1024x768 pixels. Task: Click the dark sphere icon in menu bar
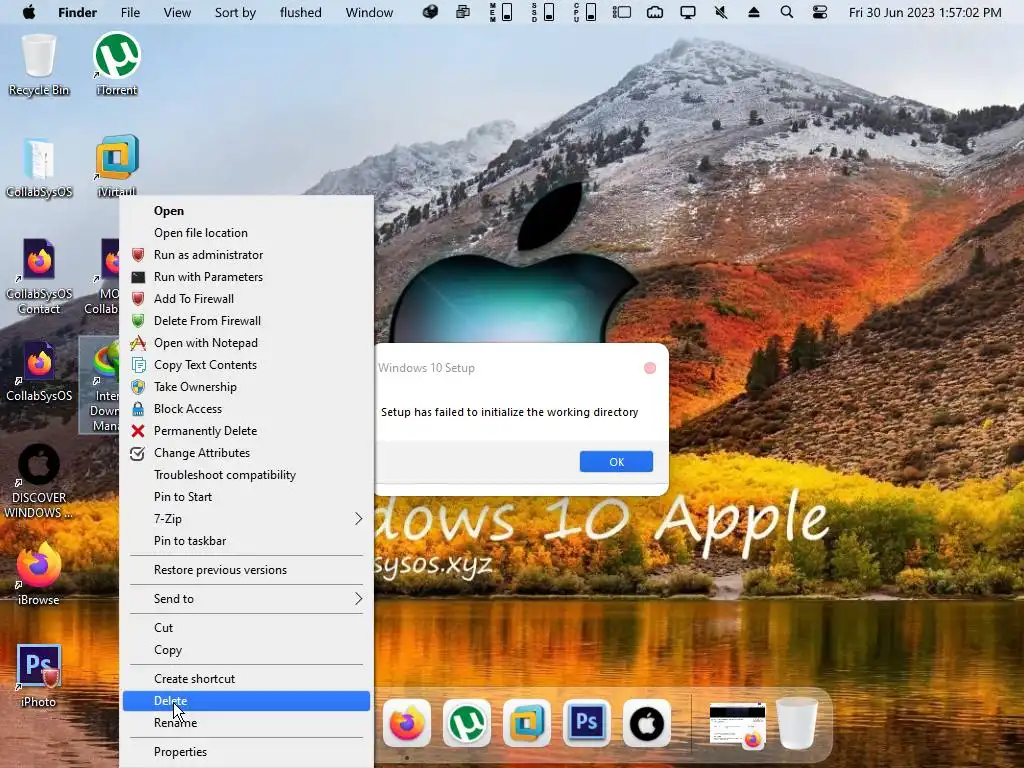click(x=430, y=12)
